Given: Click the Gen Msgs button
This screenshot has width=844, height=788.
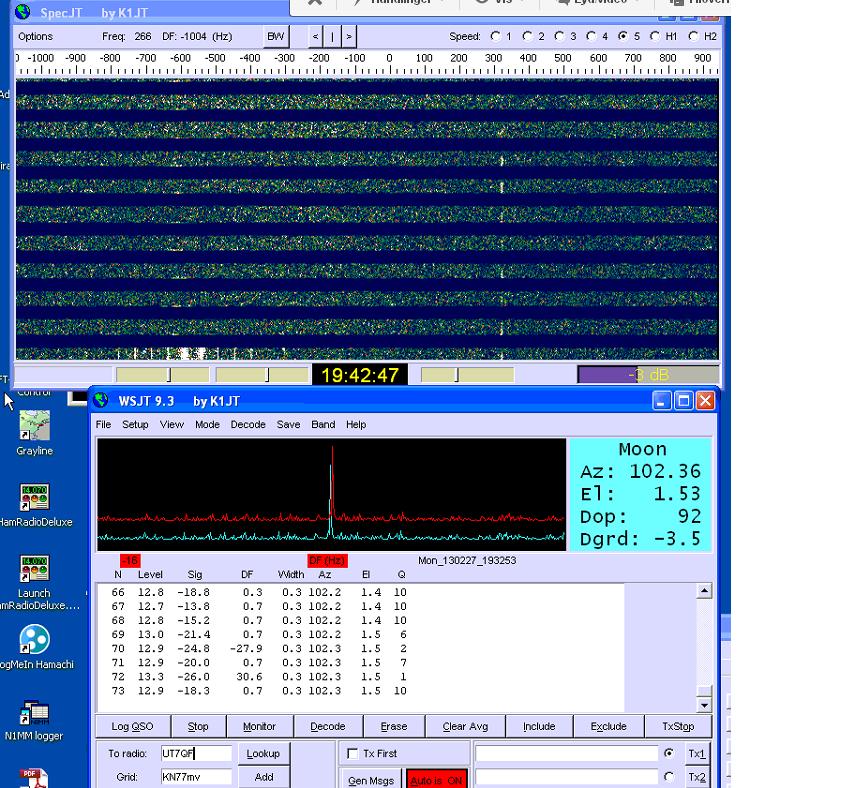Looking at the screenshot, I should (371, 779).
